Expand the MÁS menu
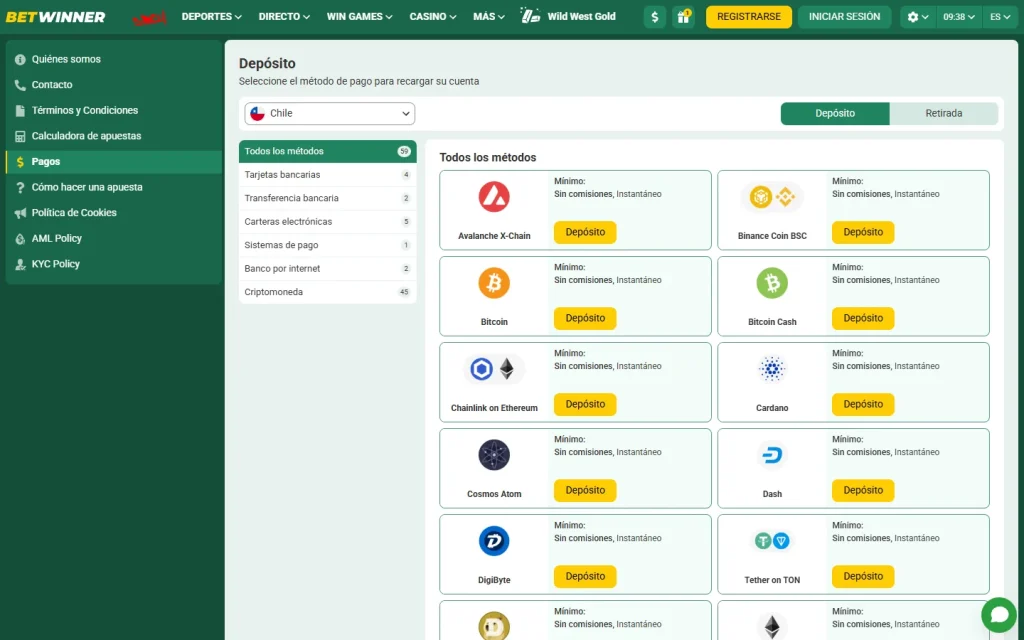 (x=489, y=16)
